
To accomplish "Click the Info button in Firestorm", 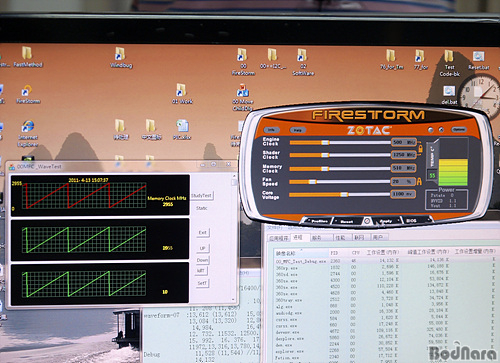I will 271,130.
